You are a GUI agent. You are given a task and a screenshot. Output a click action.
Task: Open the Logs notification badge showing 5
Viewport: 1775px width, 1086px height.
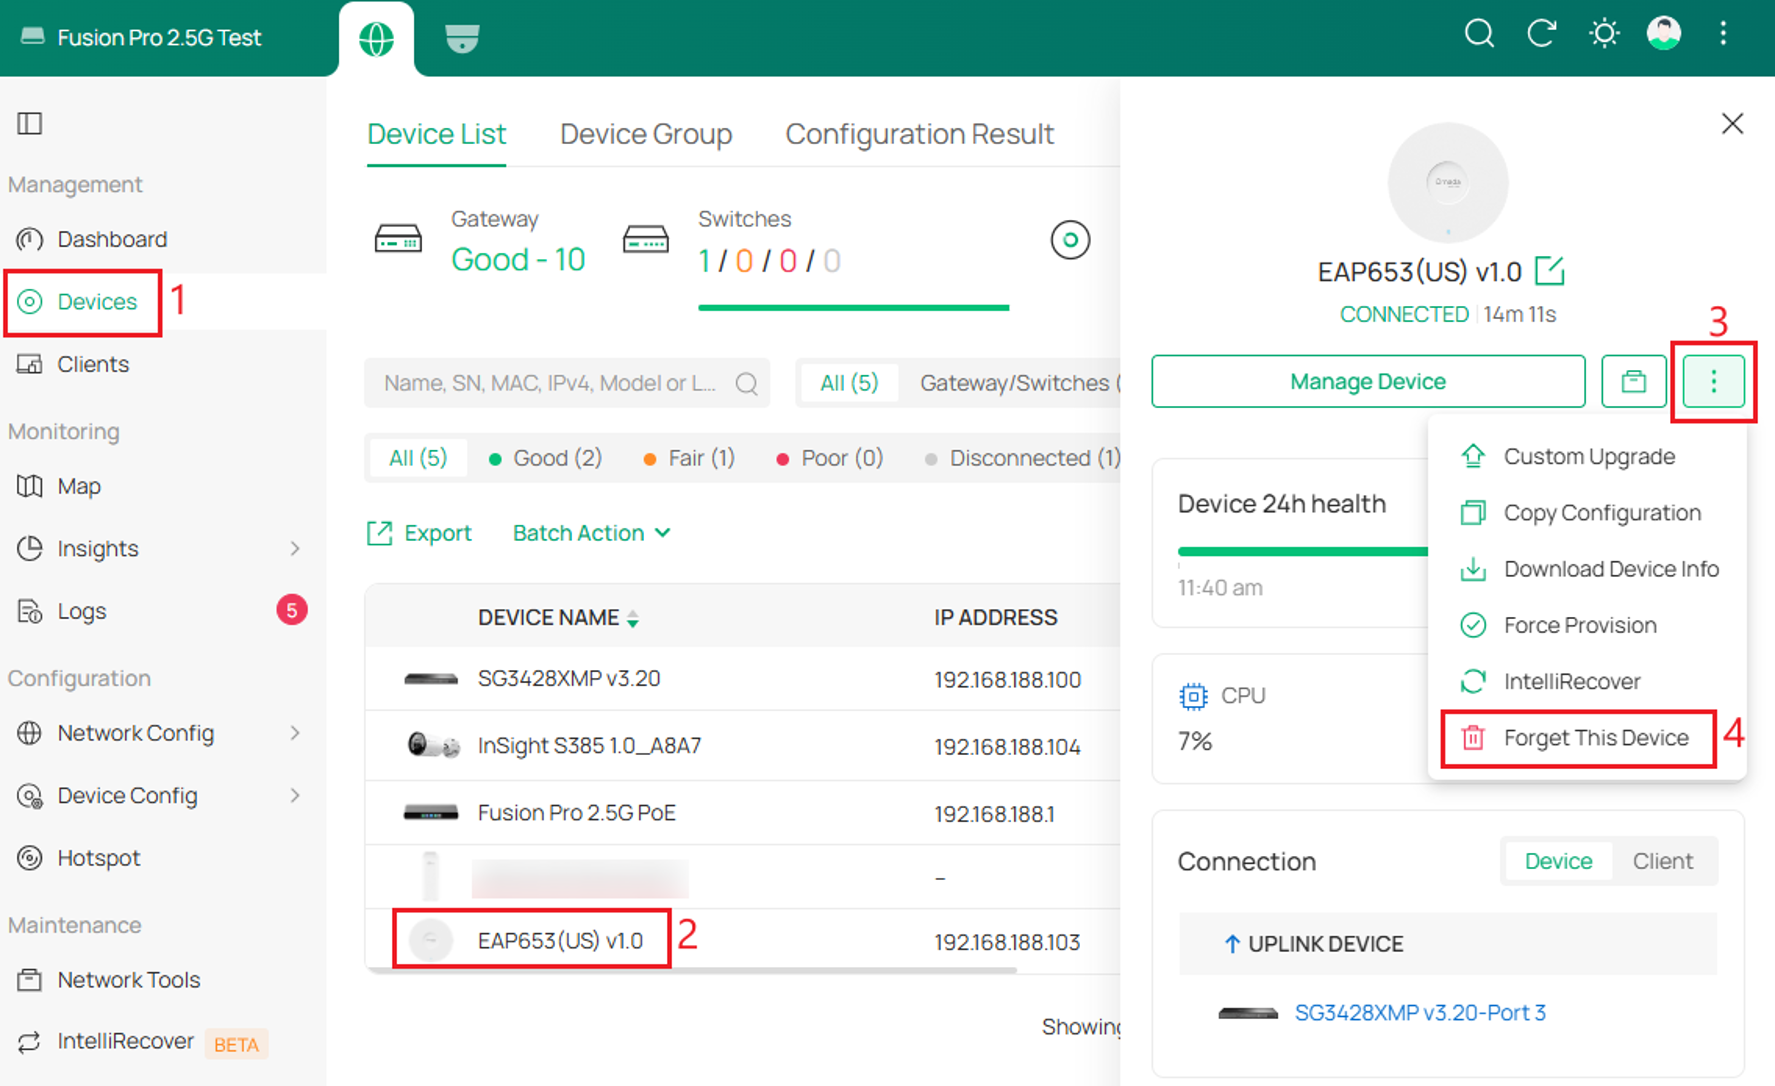coord(291,610)
